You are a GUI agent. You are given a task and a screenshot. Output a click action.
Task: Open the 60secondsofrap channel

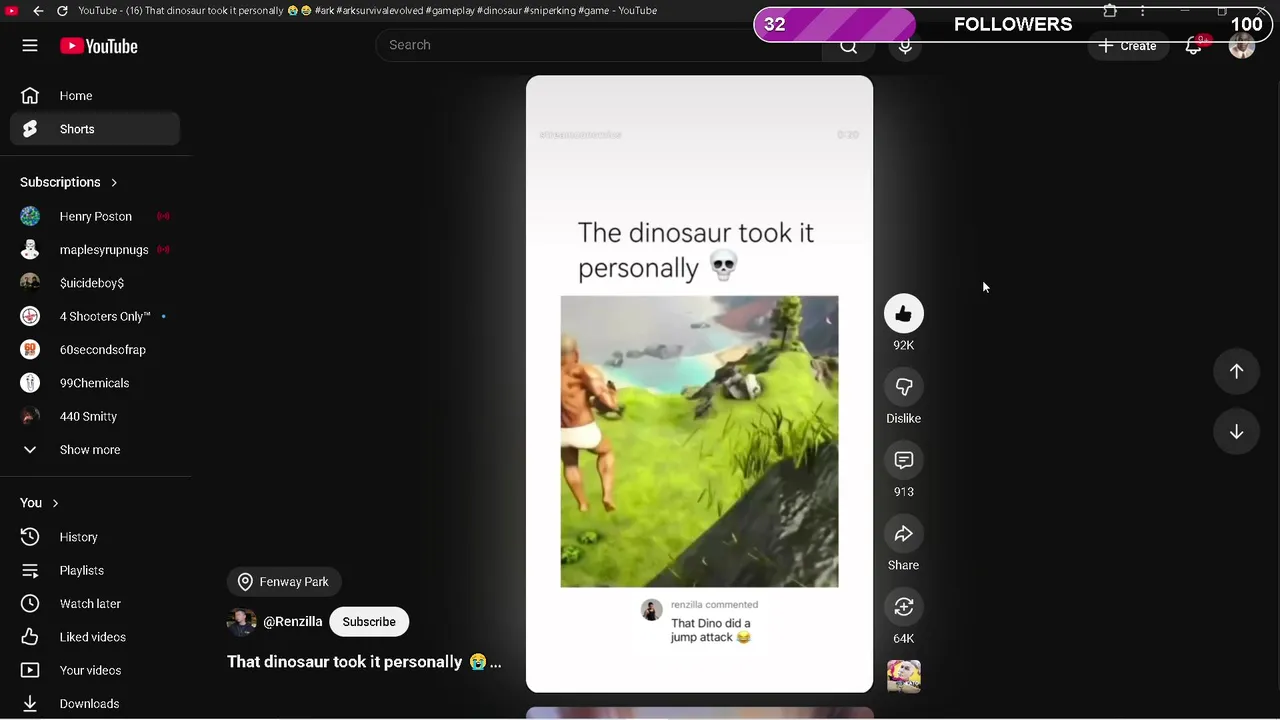pos(95,350)
